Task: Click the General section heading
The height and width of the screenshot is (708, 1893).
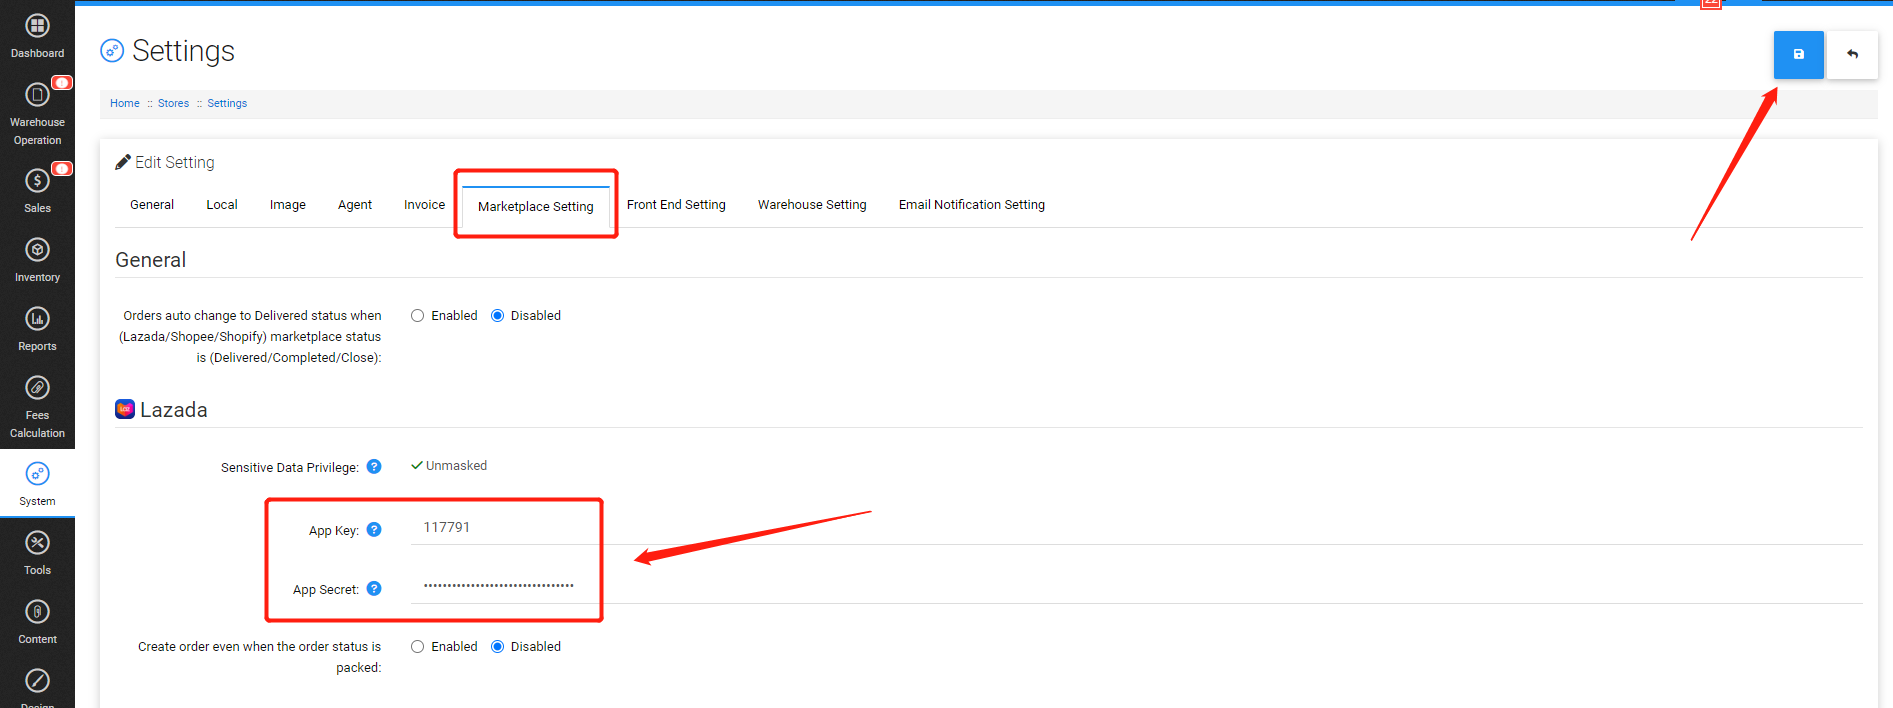Action: pyautogui.click(x=151, y=260)
